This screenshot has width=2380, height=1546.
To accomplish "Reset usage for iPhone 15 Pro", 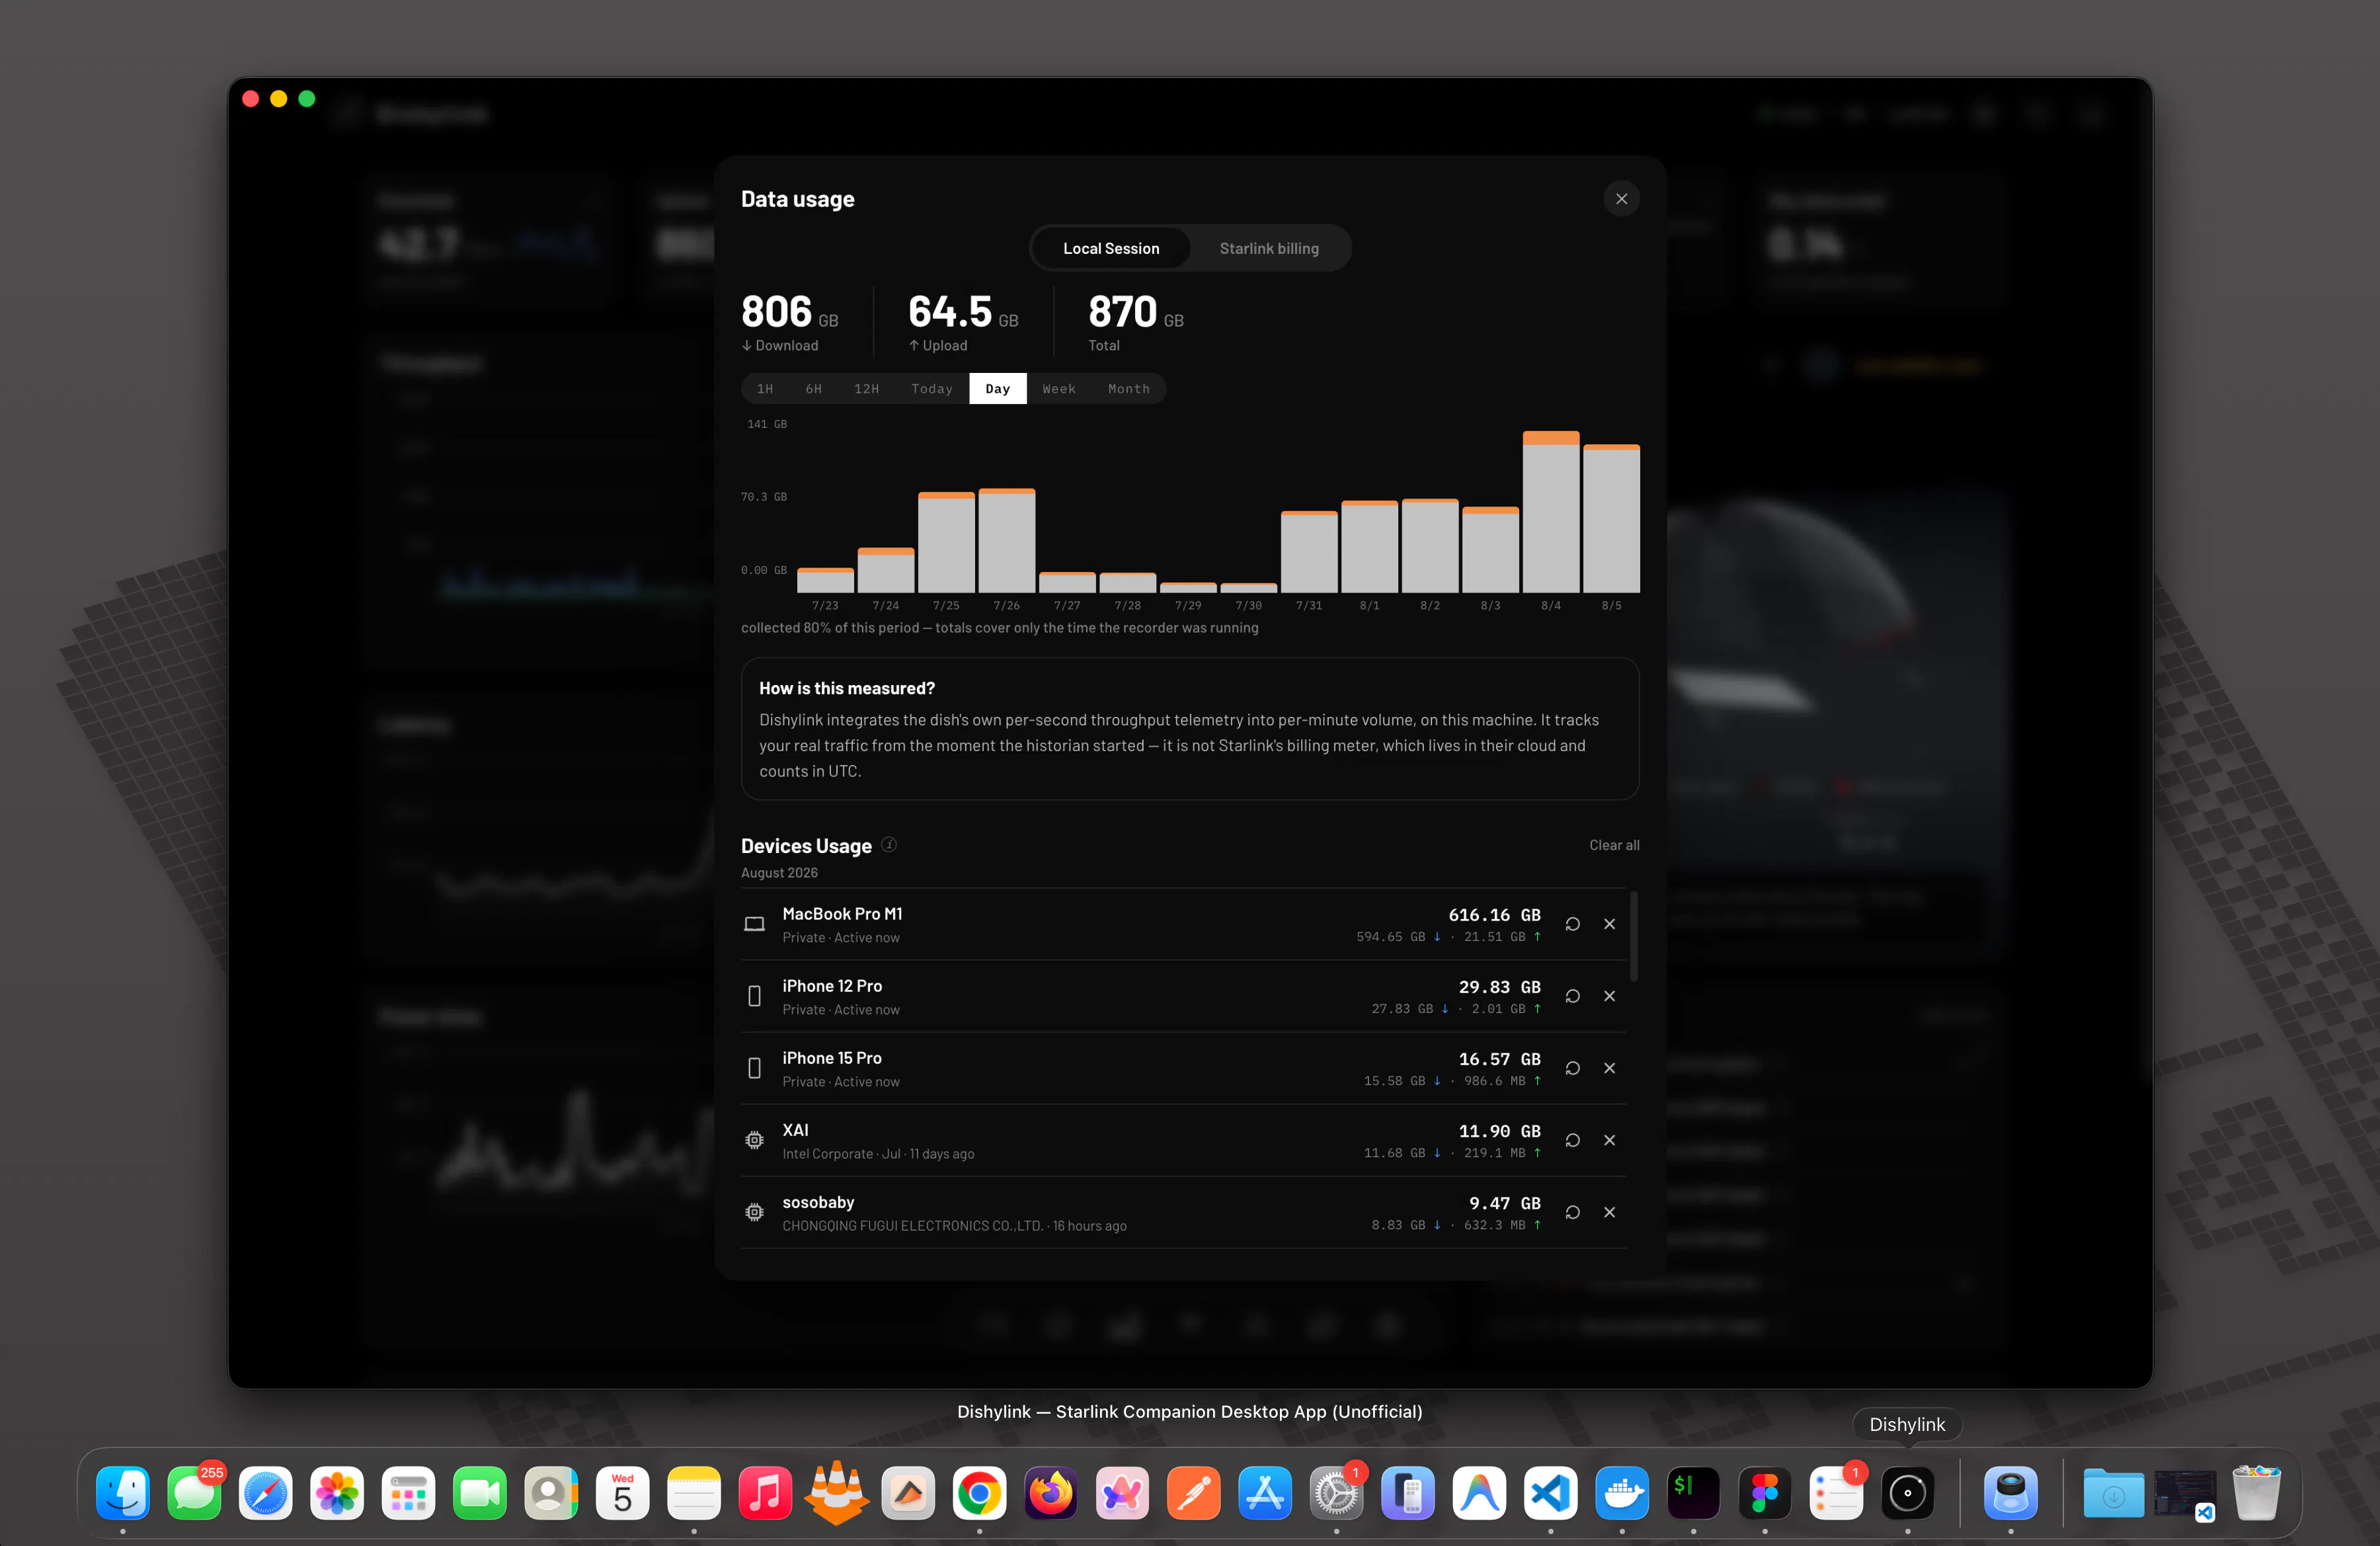I will tap(1573, 1068).
